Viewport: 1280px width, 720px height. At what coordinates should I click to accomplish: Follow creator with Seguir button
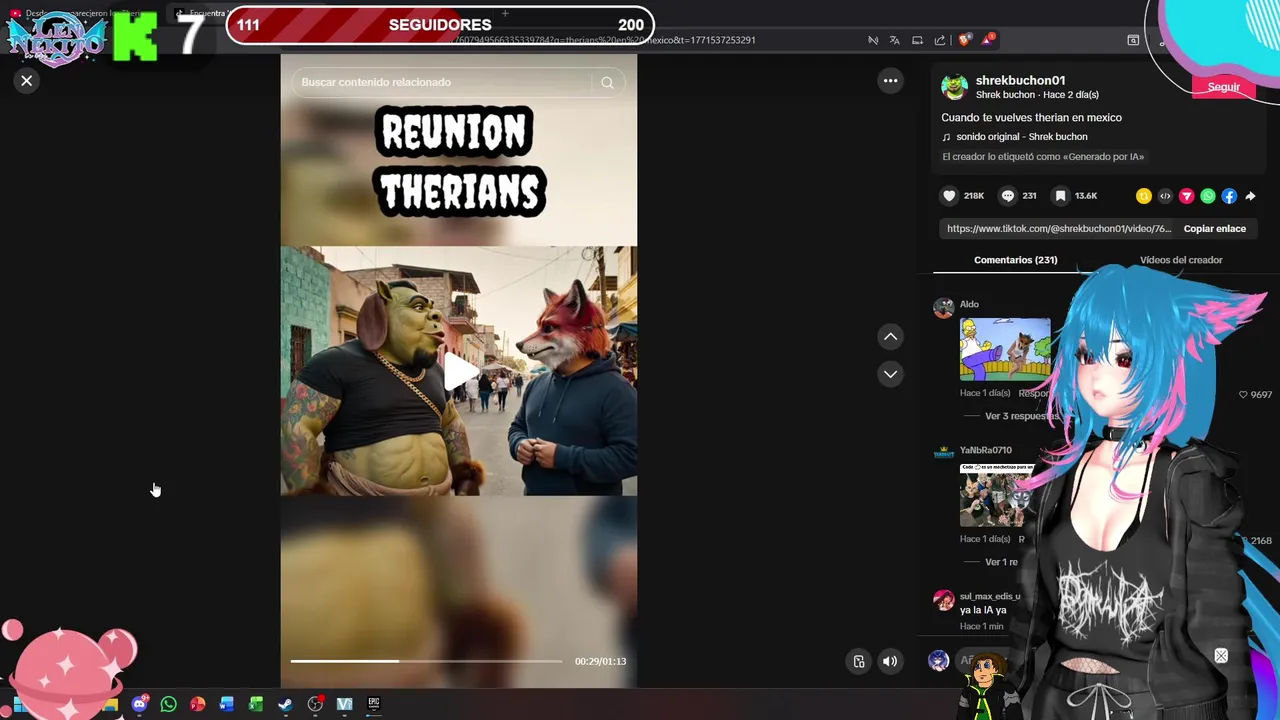click(x=1223, y=87)
